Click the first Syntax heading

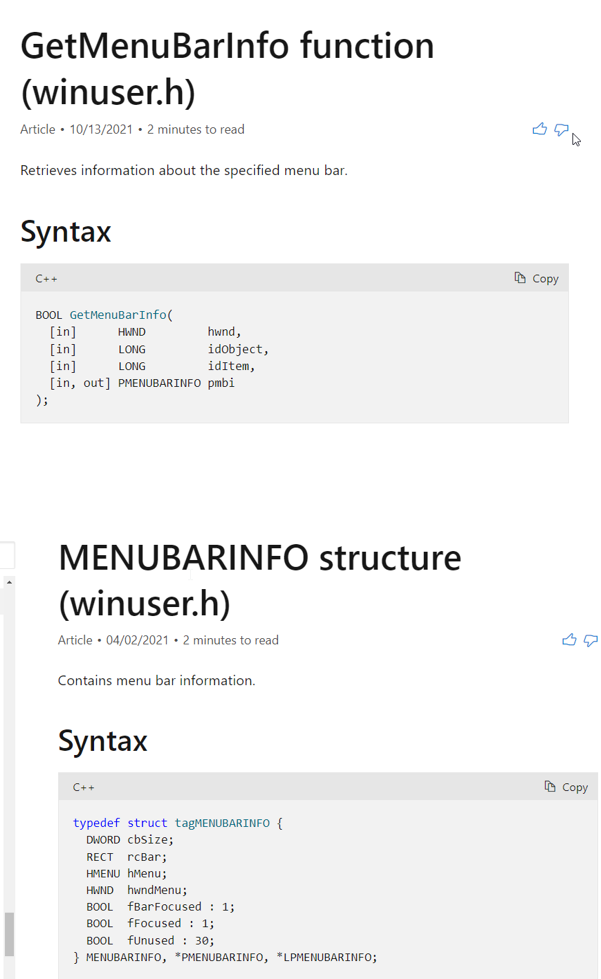pyautogui.click(x=66, y=232)
